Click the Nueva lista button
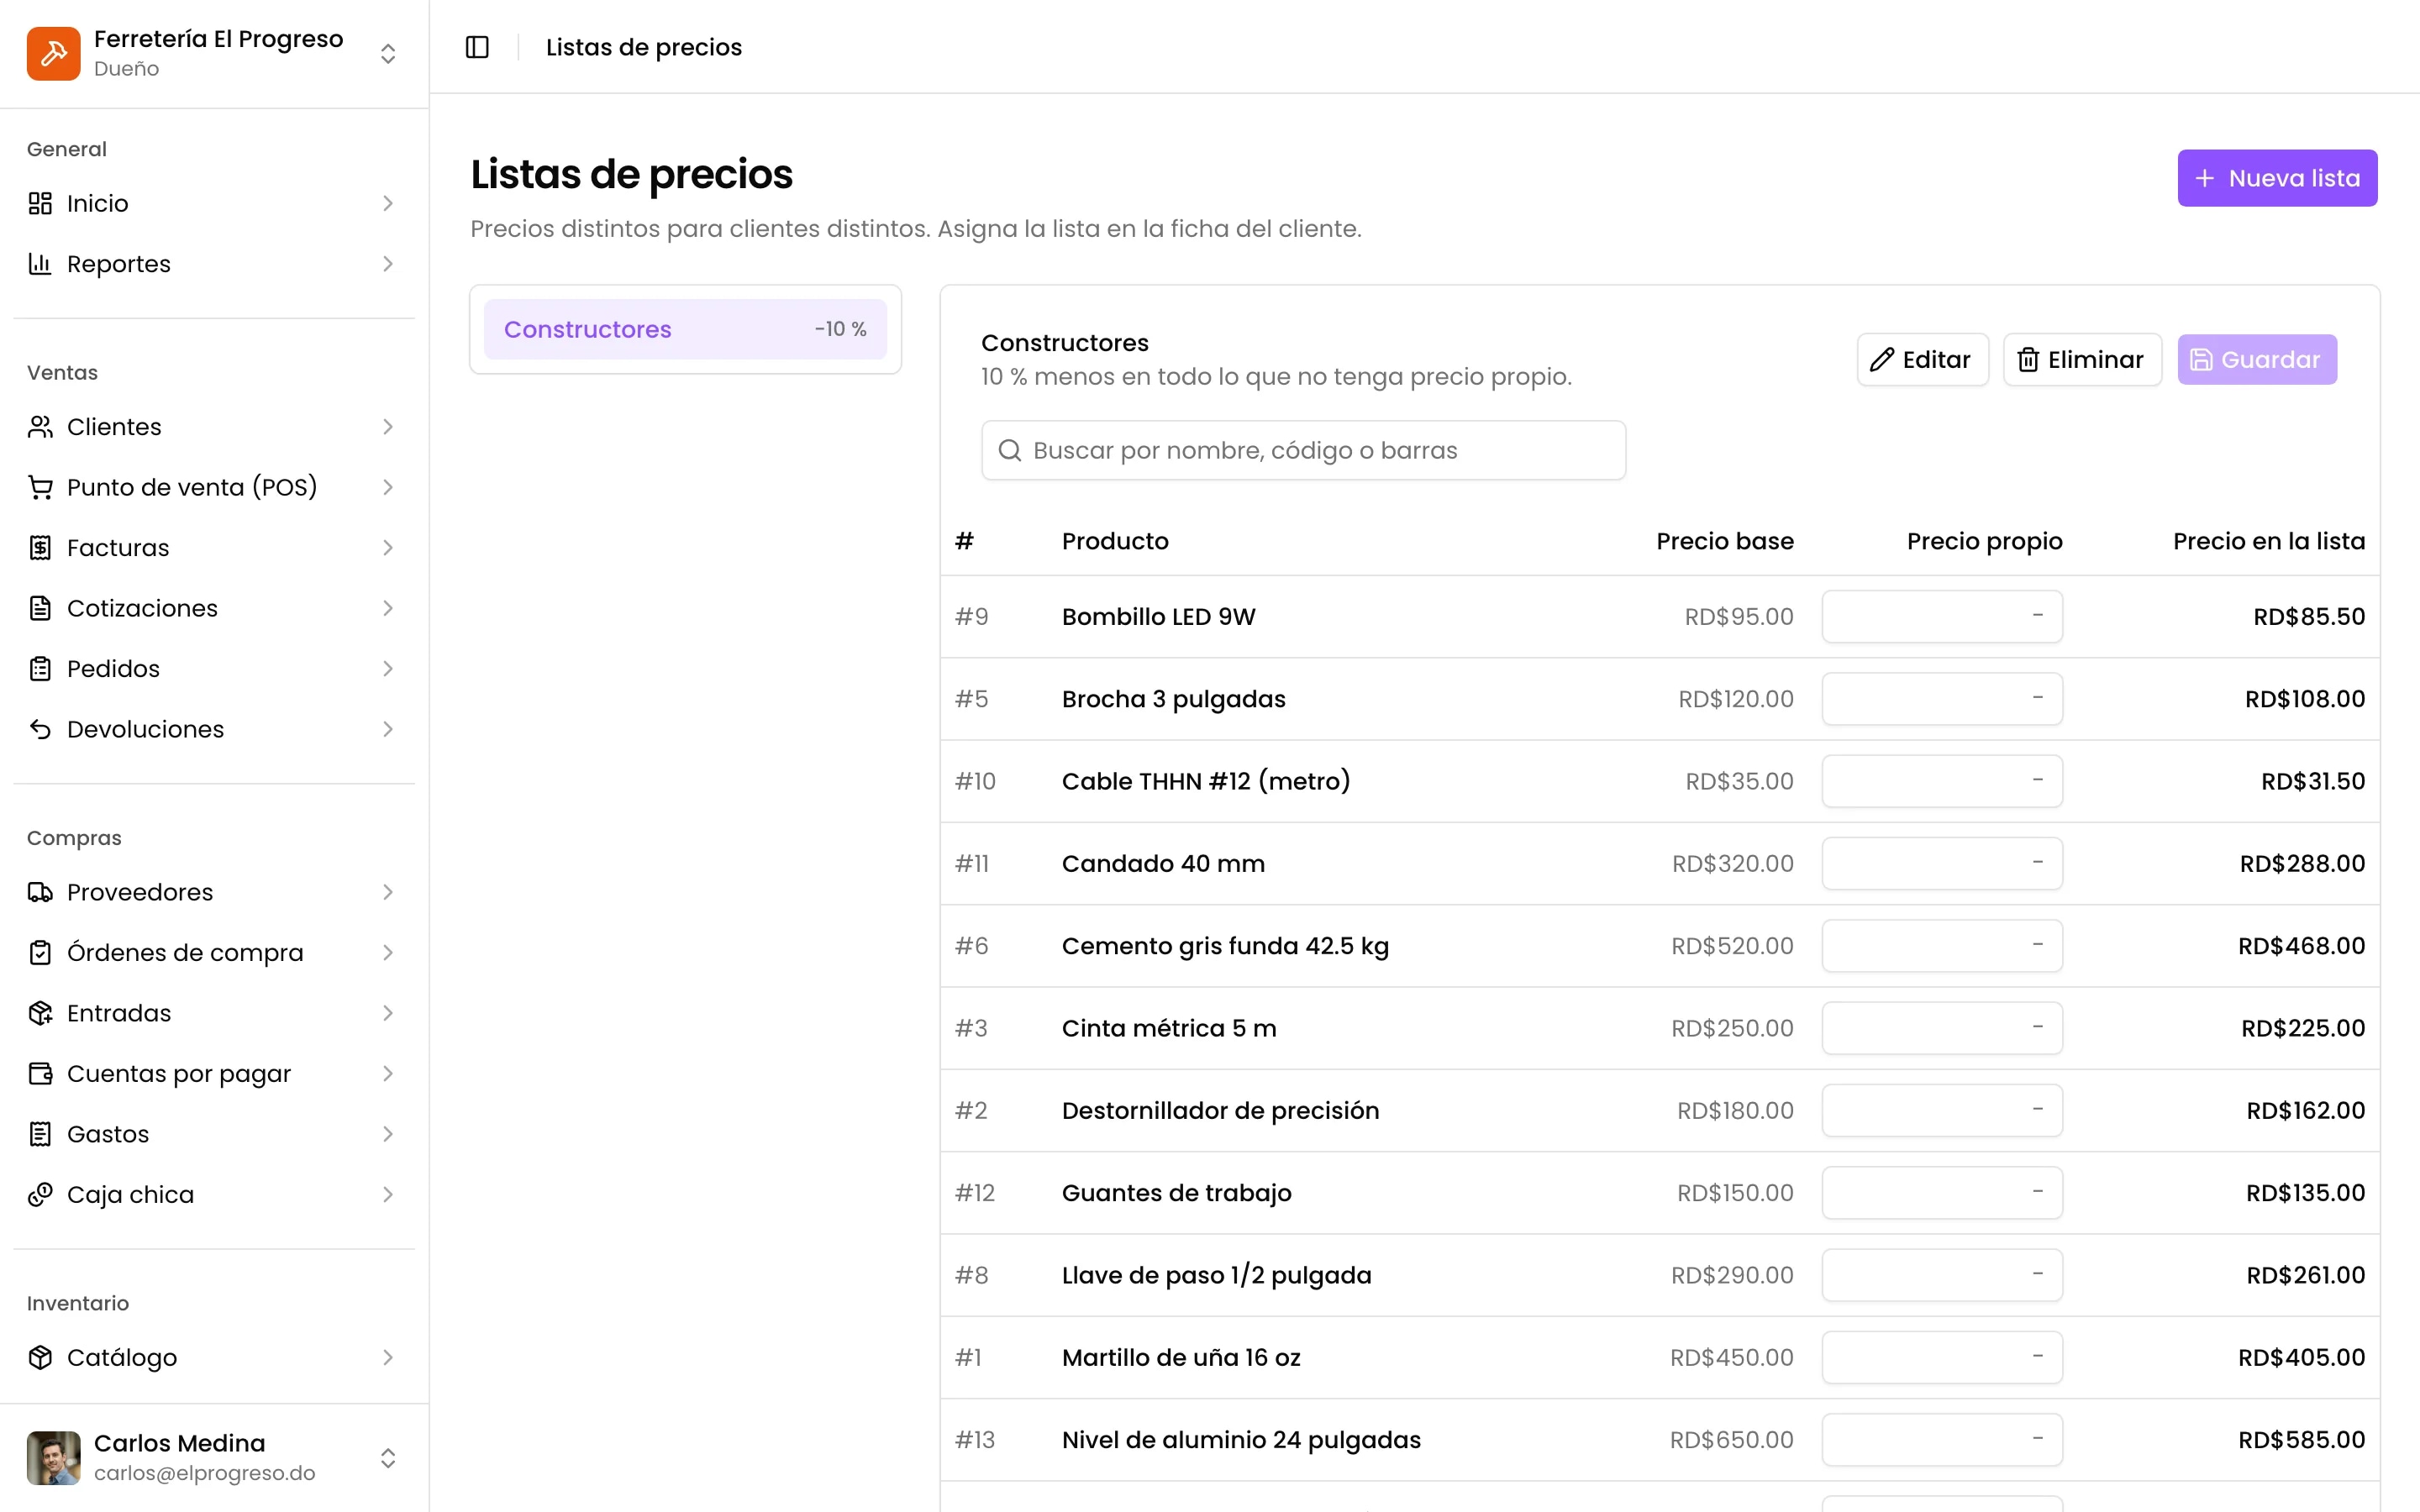2420x1512 pixels. 2277,178
